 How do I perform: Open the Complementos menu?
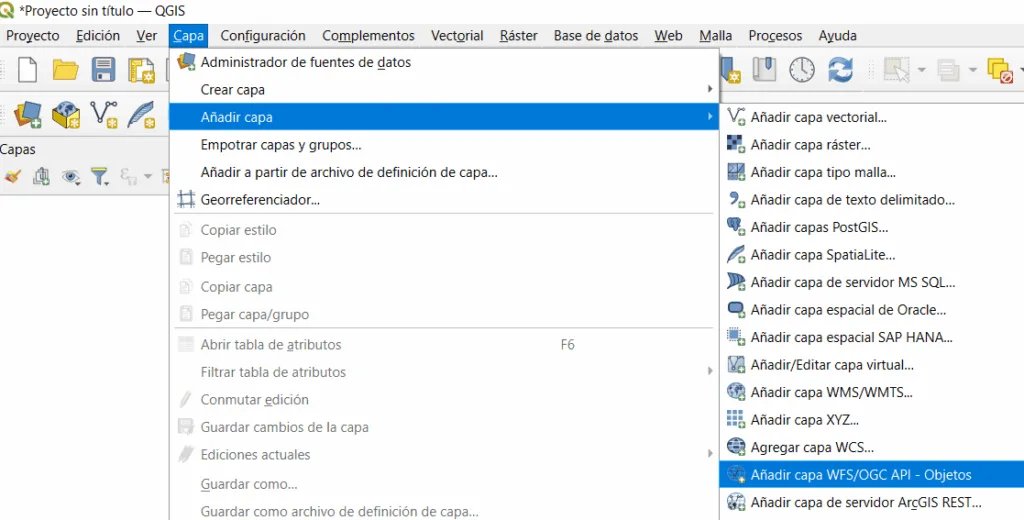coord(368,35)
